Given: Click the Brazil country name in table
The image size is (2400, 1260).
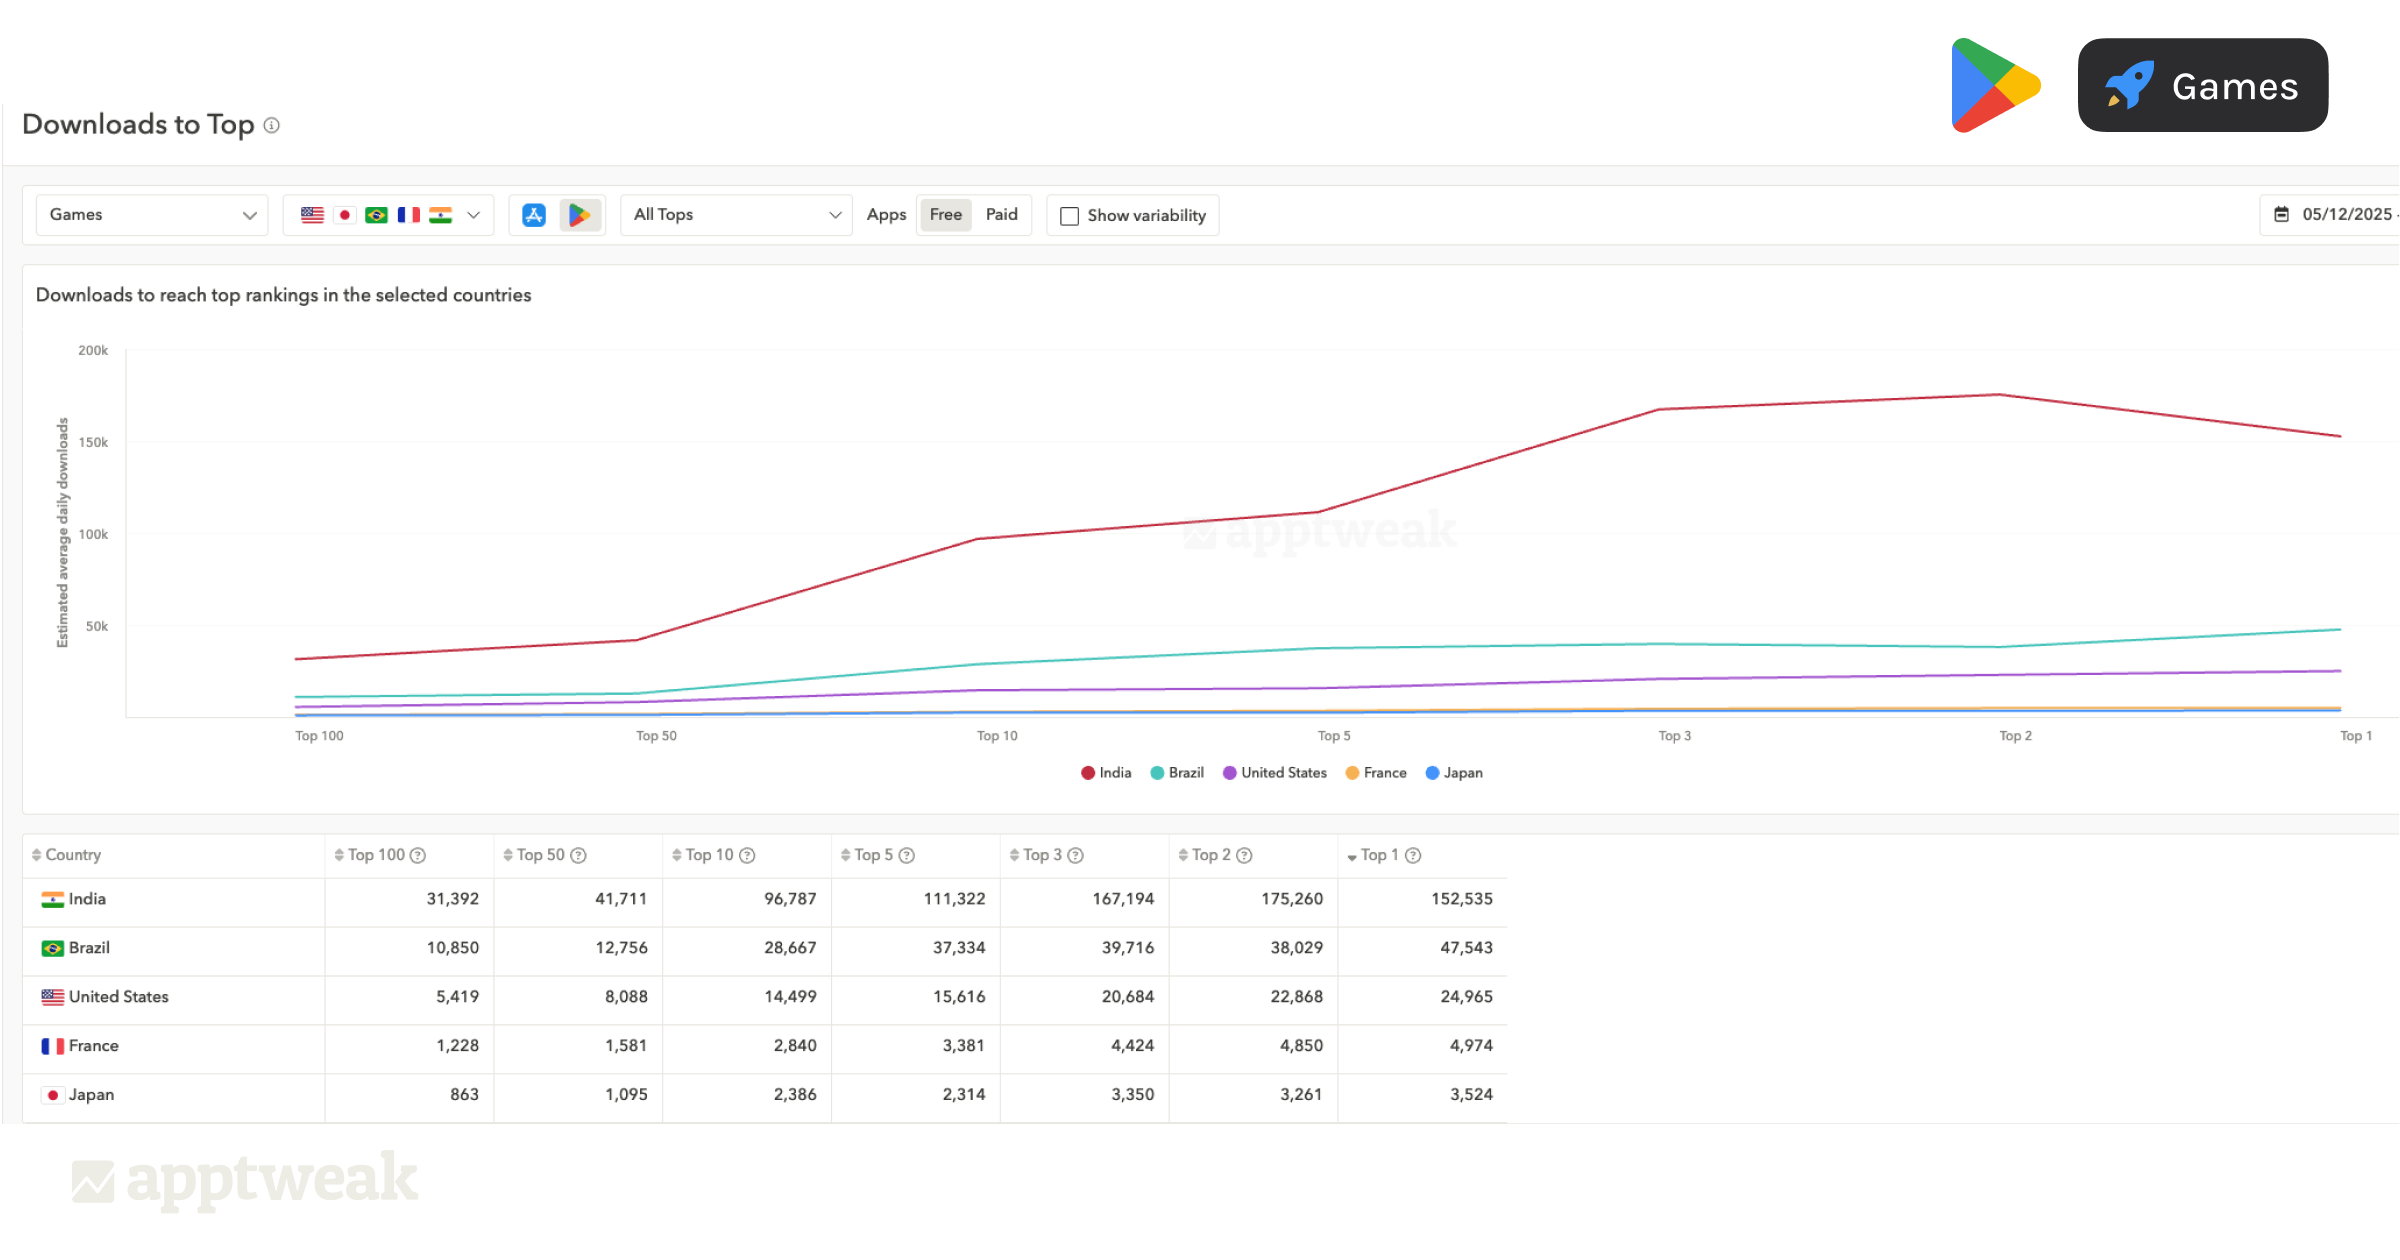Looking at the screenshot, I should point(89,949).
